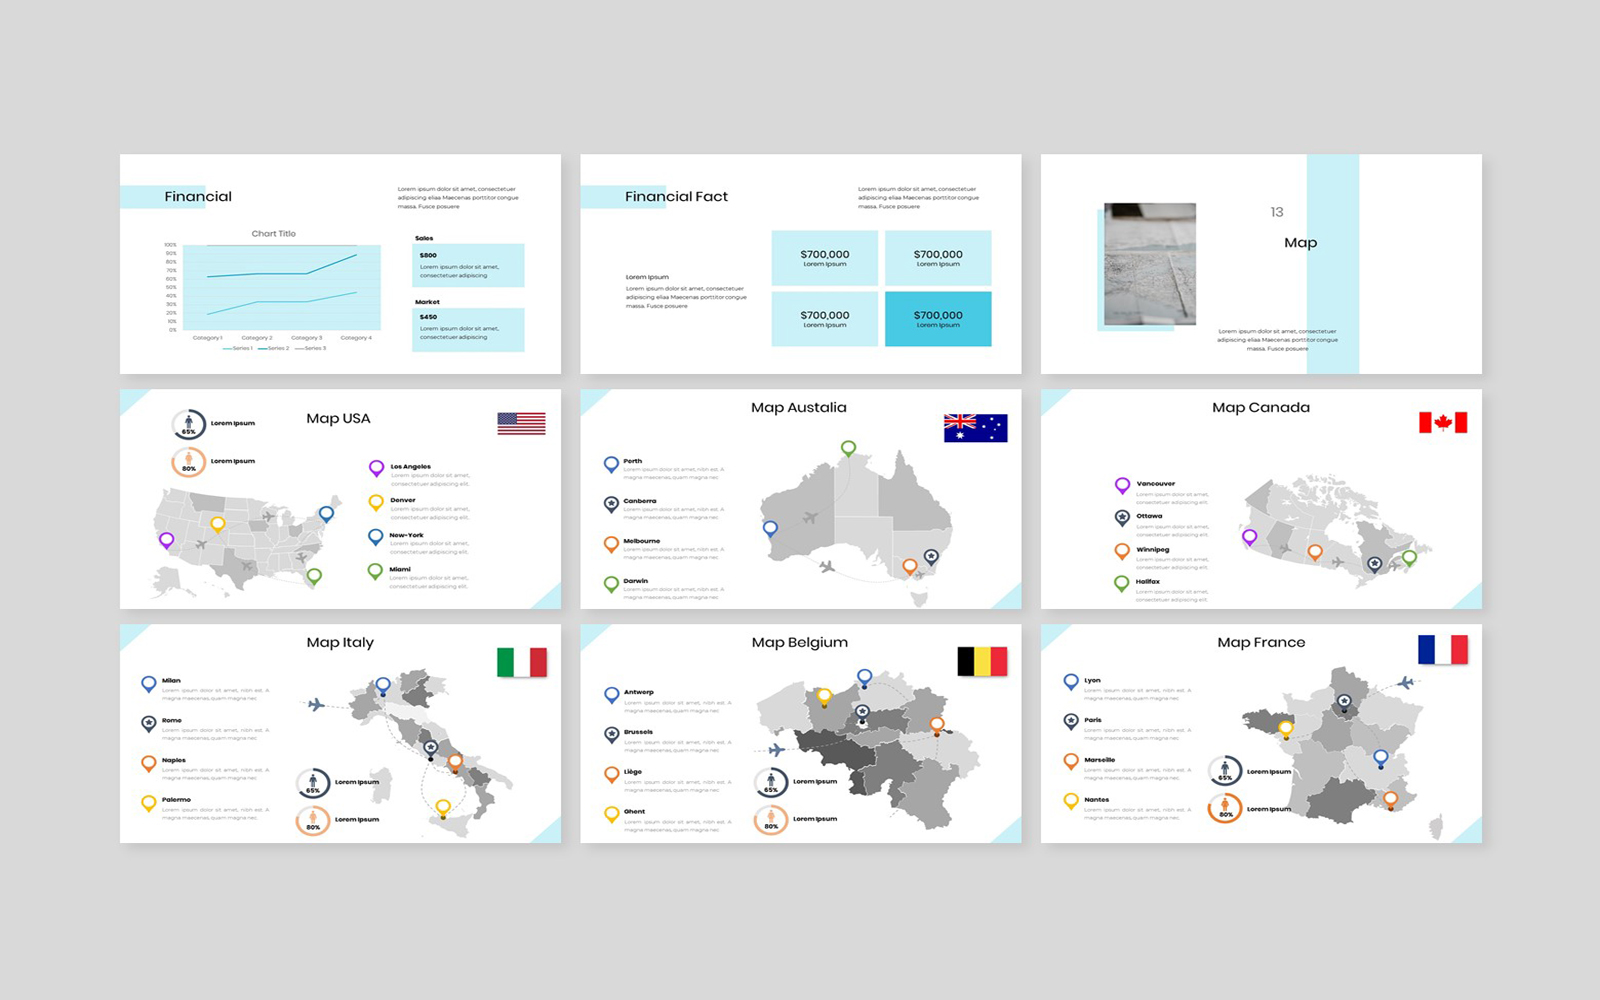The image size is (1600, 1000).
Task: Click the blue Perth location pin in list
Action: coord(611,464)
